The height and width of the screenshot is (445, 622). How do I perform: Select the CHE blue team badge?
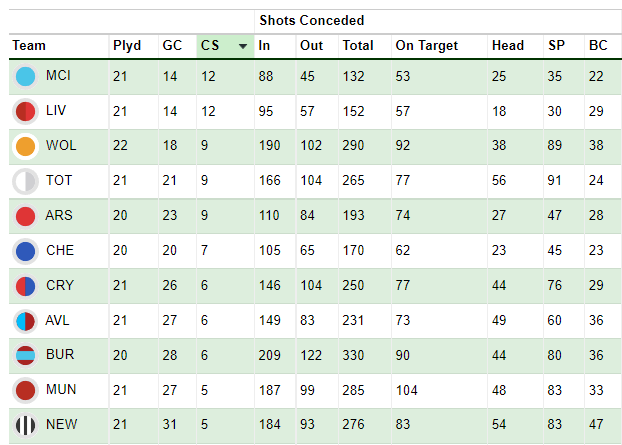(x=25, y=251)
